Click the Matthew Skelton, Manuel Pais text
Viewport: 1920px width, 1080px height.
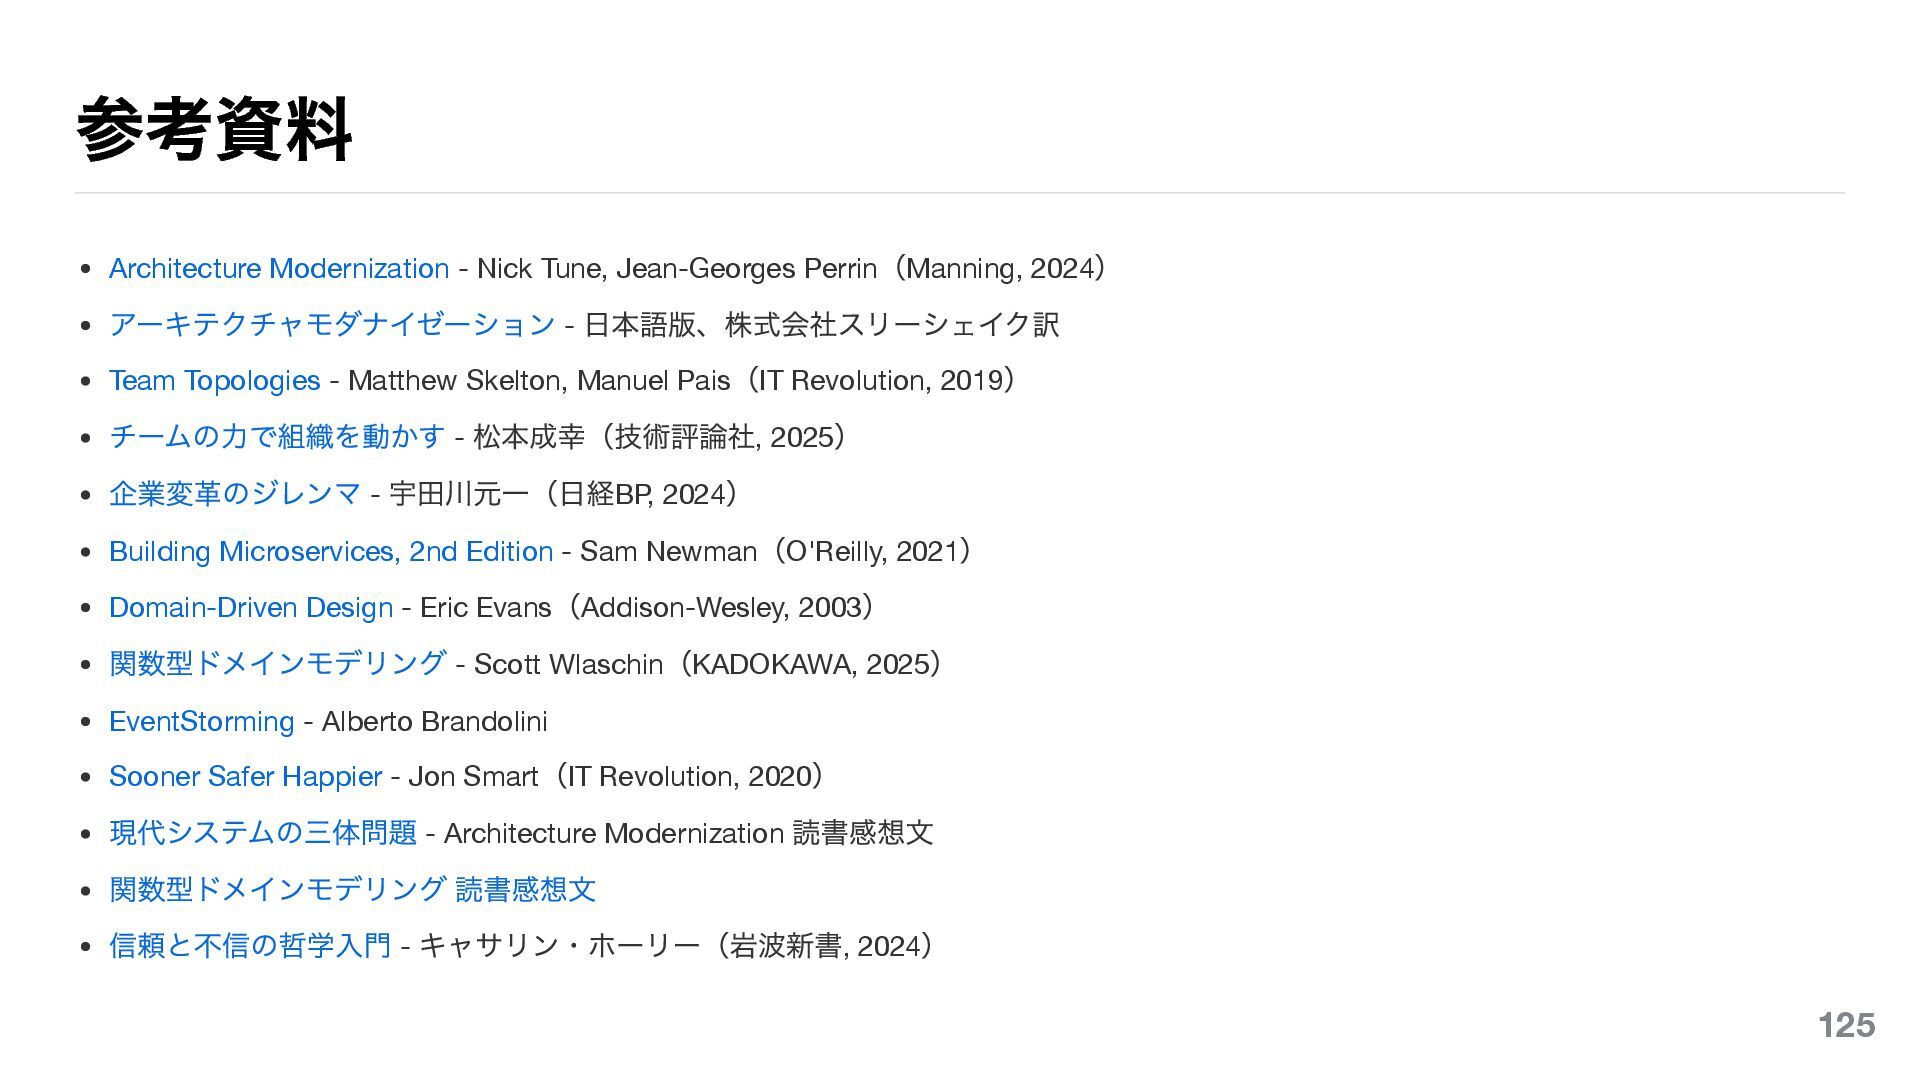tap(538, 381)
